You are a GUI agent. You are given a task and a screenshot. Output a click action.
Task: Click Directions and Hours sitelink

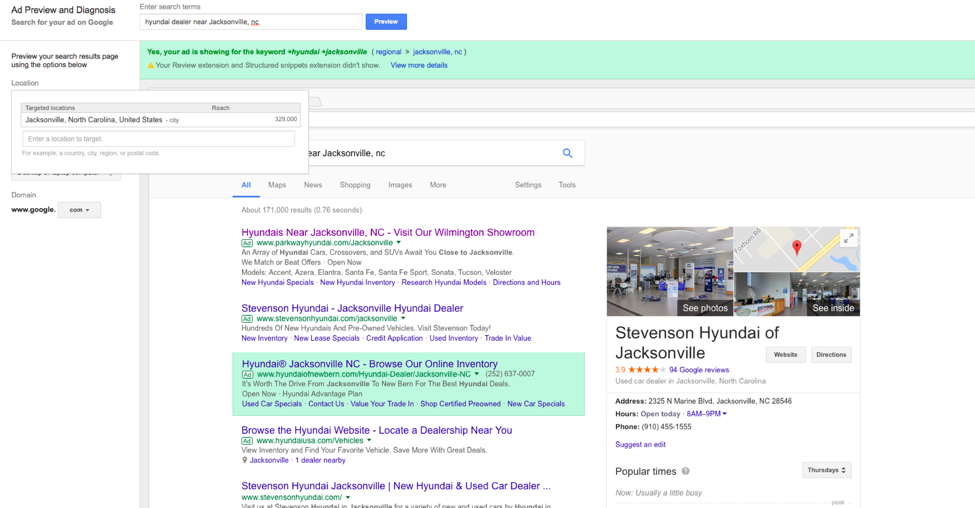[527, 283]
